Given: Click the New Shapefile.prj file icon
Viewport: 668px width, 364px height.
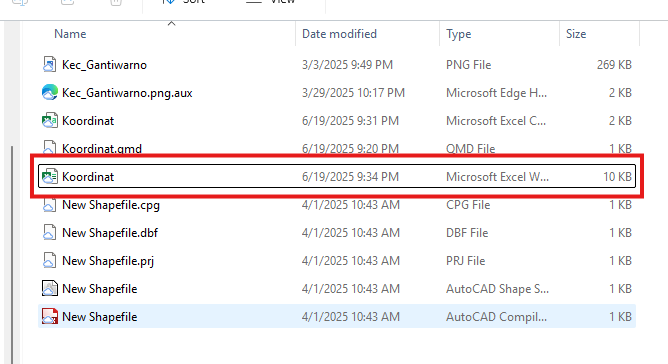Looking at the screenshot, I should (x=49, y=260).
